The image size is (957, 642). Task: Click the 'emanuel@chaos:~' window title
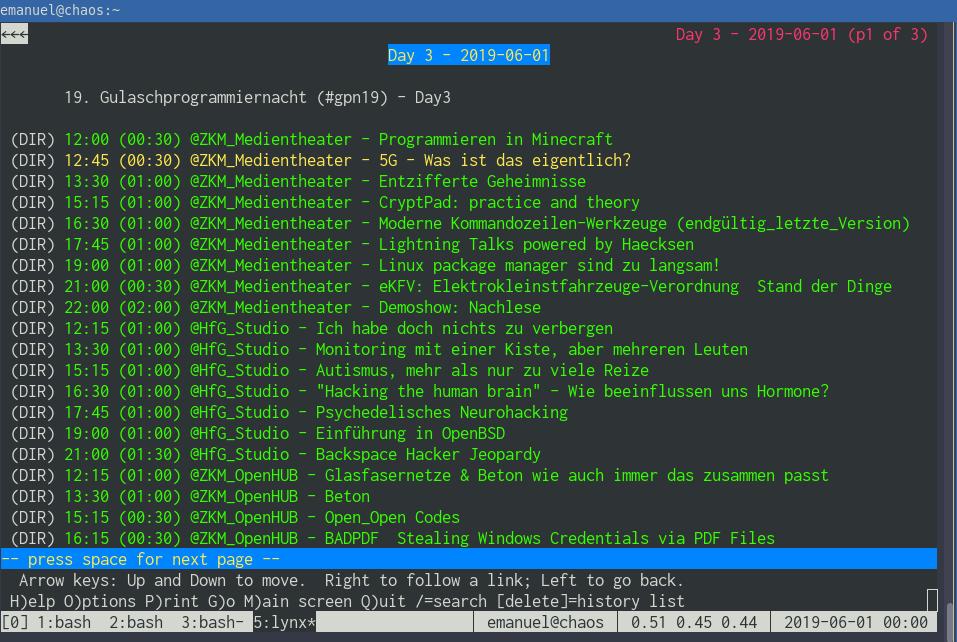[60, 10]
